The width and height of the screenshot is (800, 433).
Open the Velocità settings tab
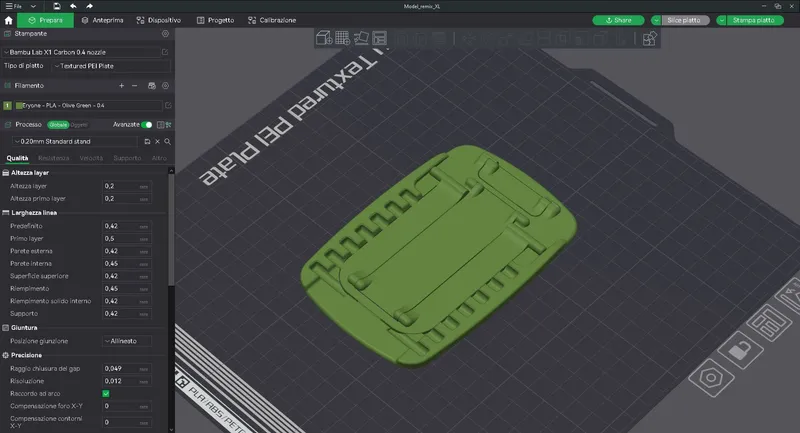(91, 158)
